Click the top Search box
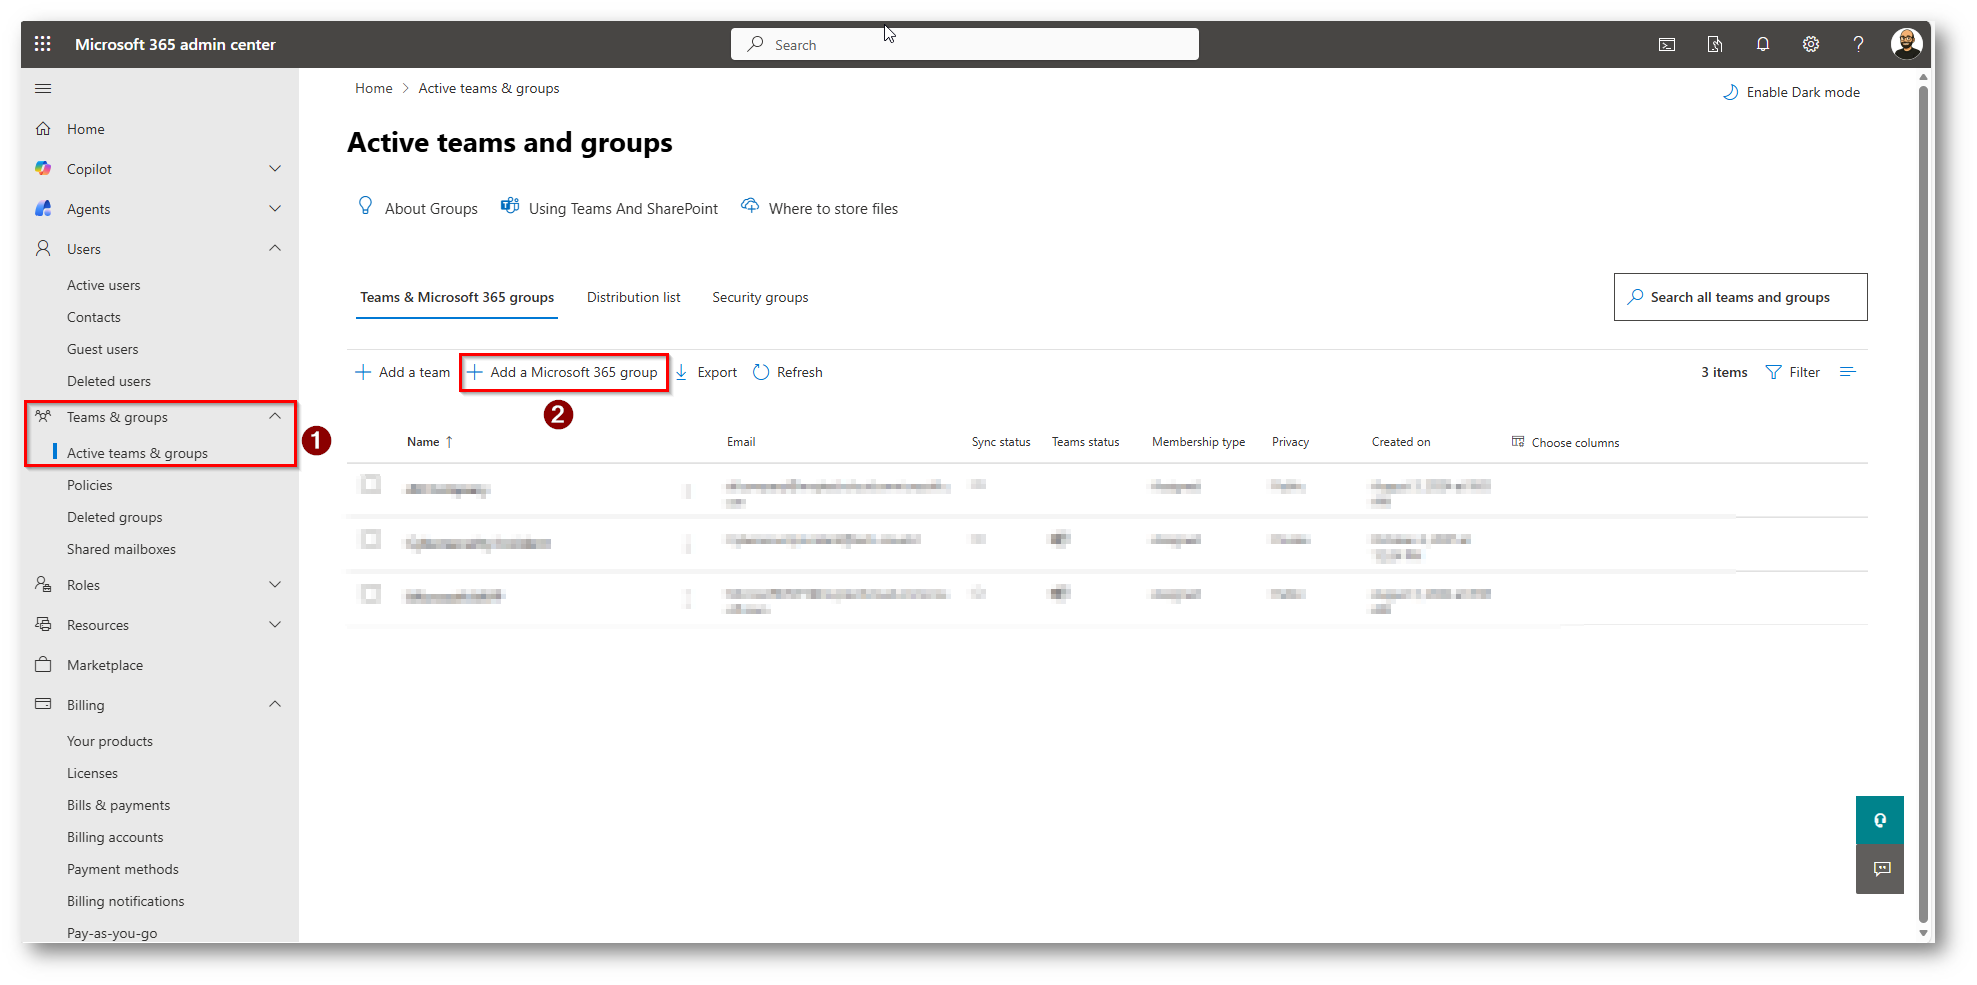1977x985 pixels. pos(965,44)
